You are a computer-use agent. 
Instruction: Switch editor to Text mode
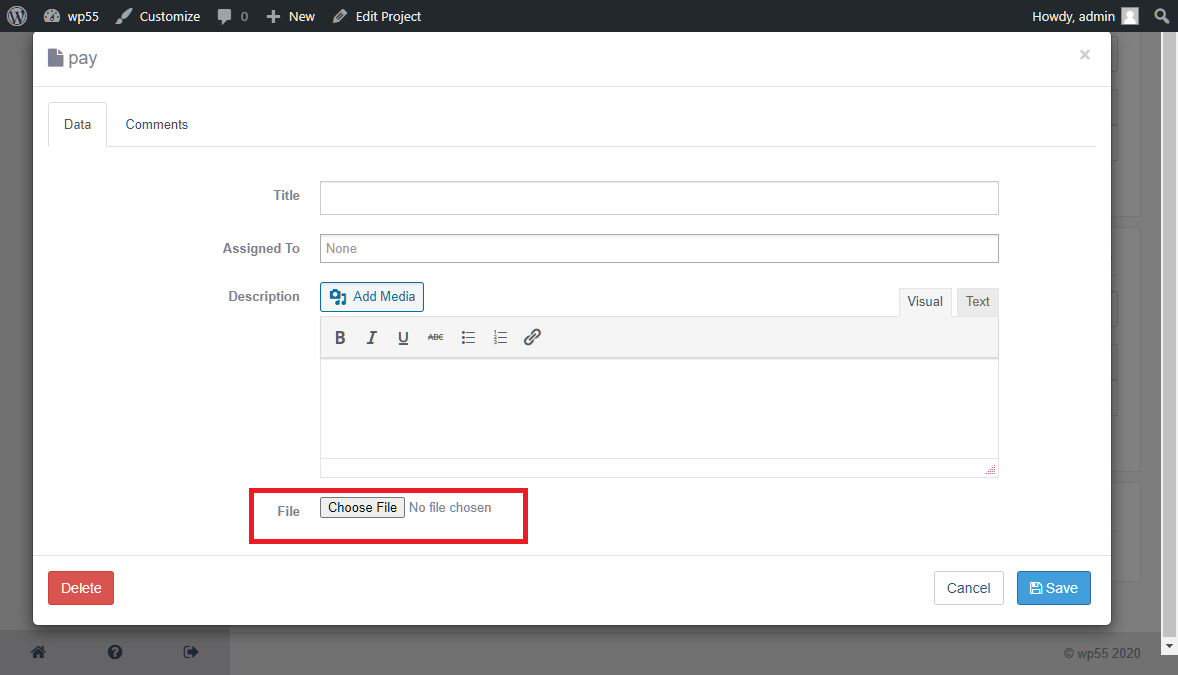tap(977, 301)
